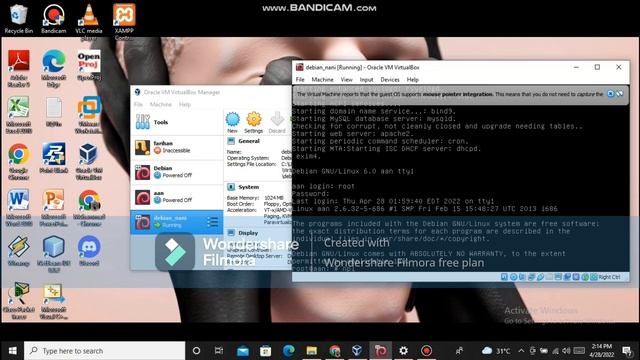Click the Discard arrow in Manager toolbar
The height and width of the screenshot is (360, 640).
[277, 122]
